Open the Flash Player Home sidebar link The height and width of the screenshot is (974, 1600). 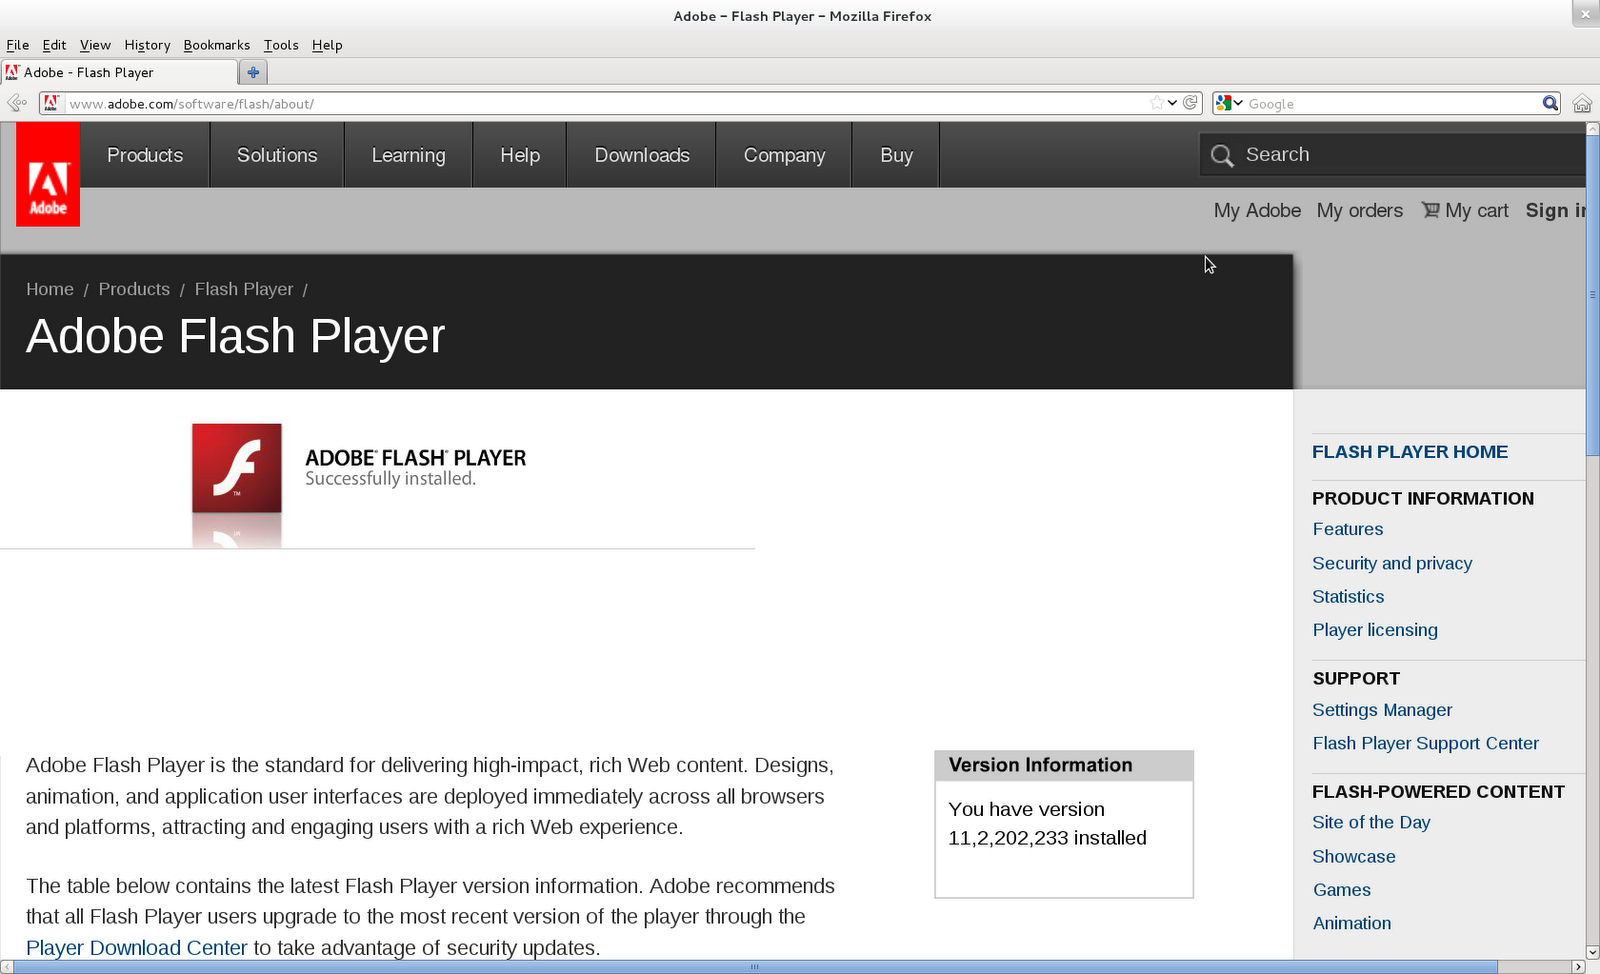click(x=1410, y=452)
